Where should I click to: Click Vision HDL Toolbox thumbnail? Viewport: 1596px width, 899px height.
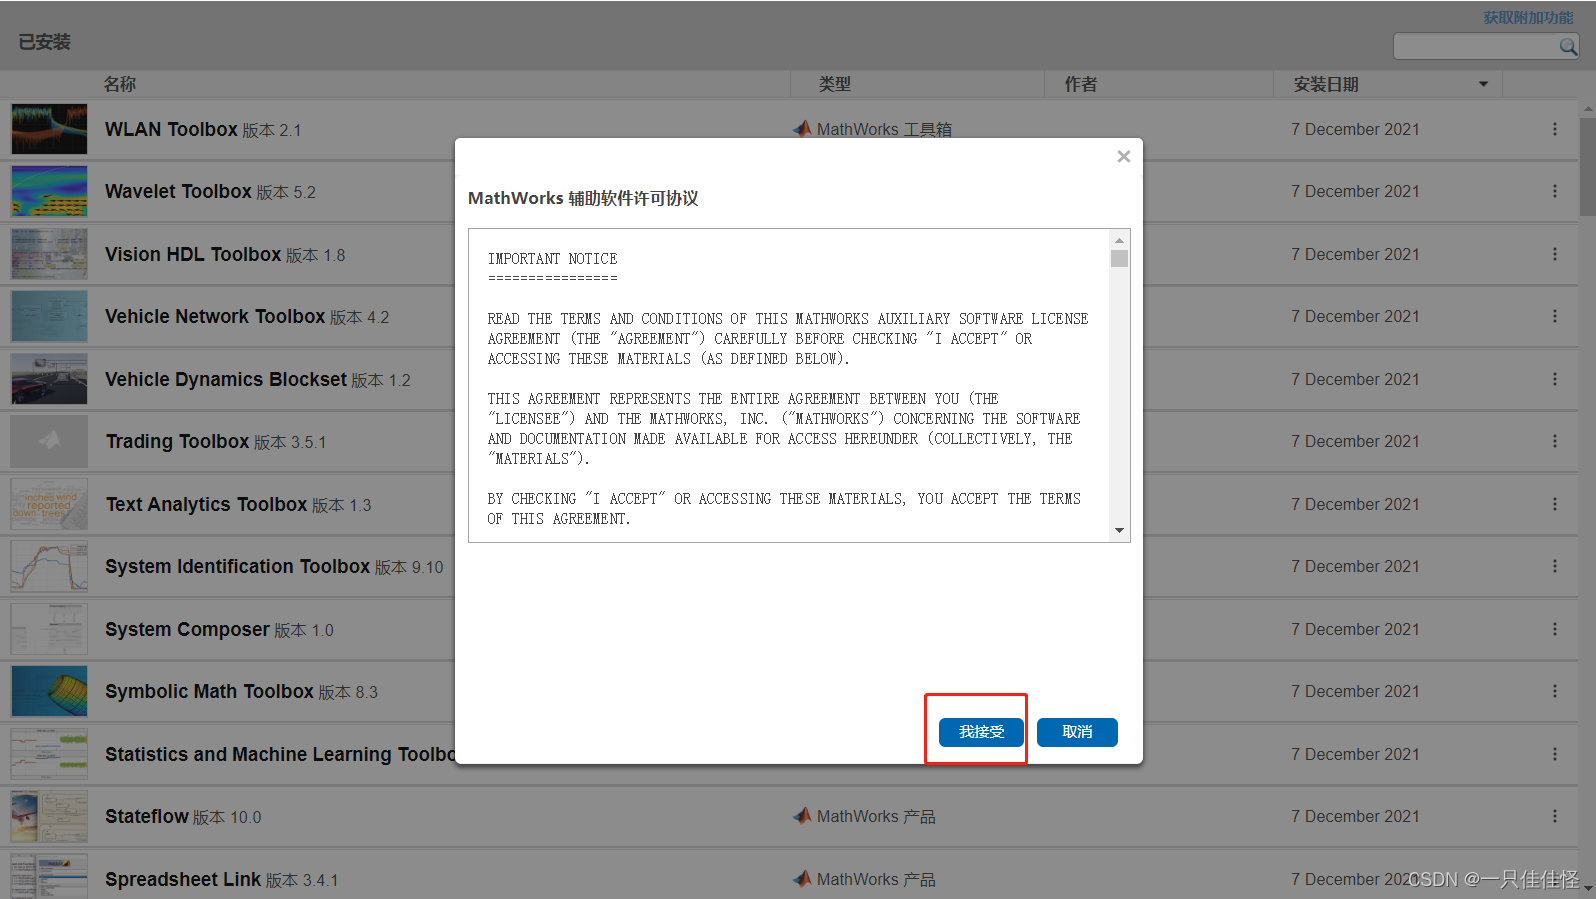(x=49, y=254)
